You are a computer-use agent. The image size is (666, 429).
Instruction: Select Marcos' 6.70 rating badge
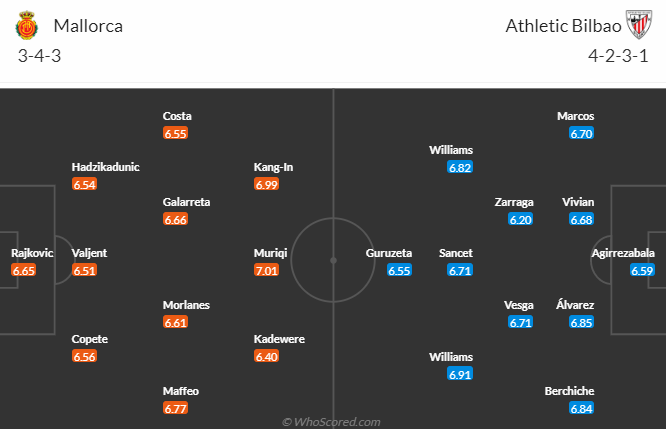click(x=581, y=133)
